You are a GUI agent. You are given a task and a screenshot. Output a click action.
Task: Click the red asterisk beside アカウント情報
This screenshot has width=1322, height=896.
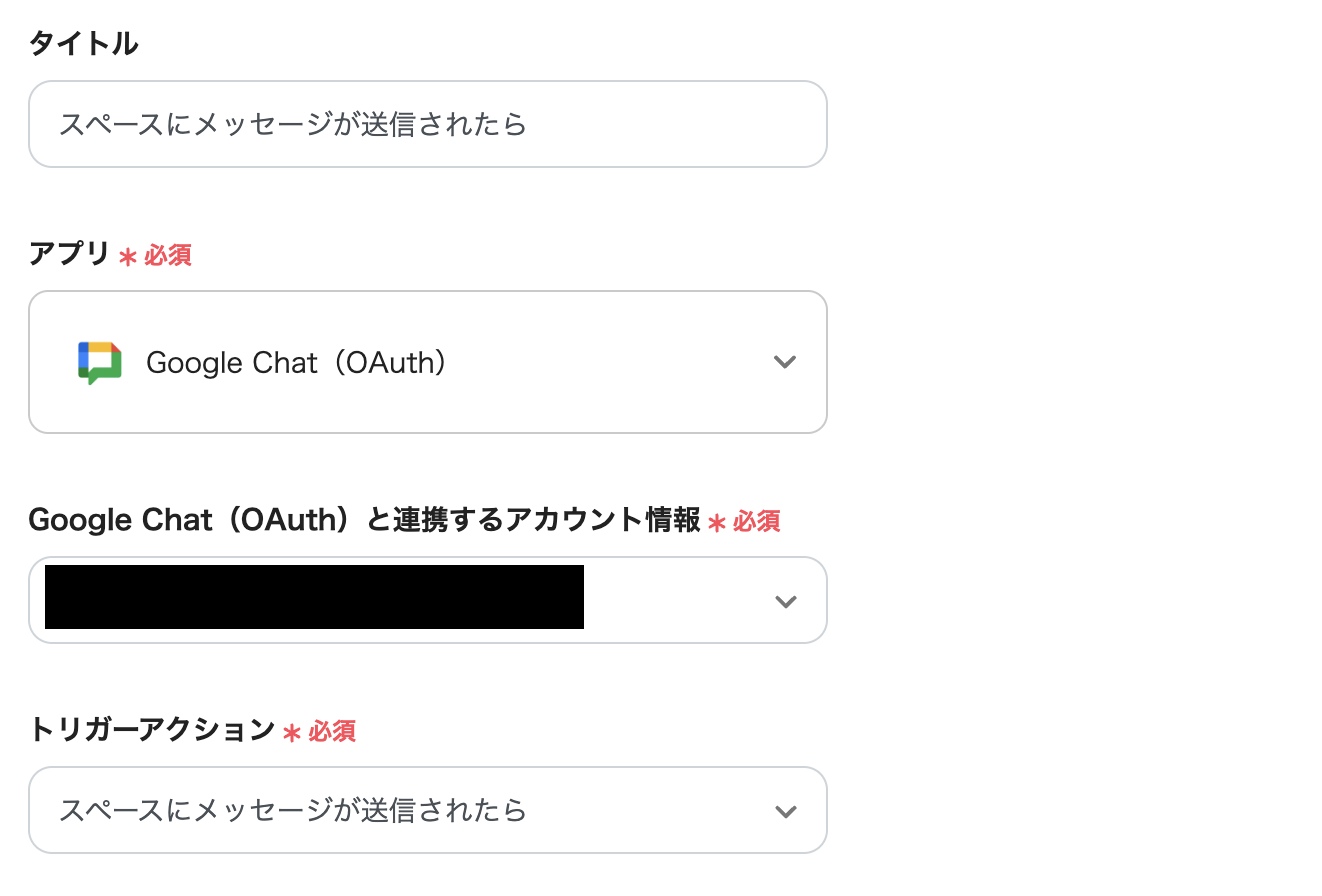point(716,523)
